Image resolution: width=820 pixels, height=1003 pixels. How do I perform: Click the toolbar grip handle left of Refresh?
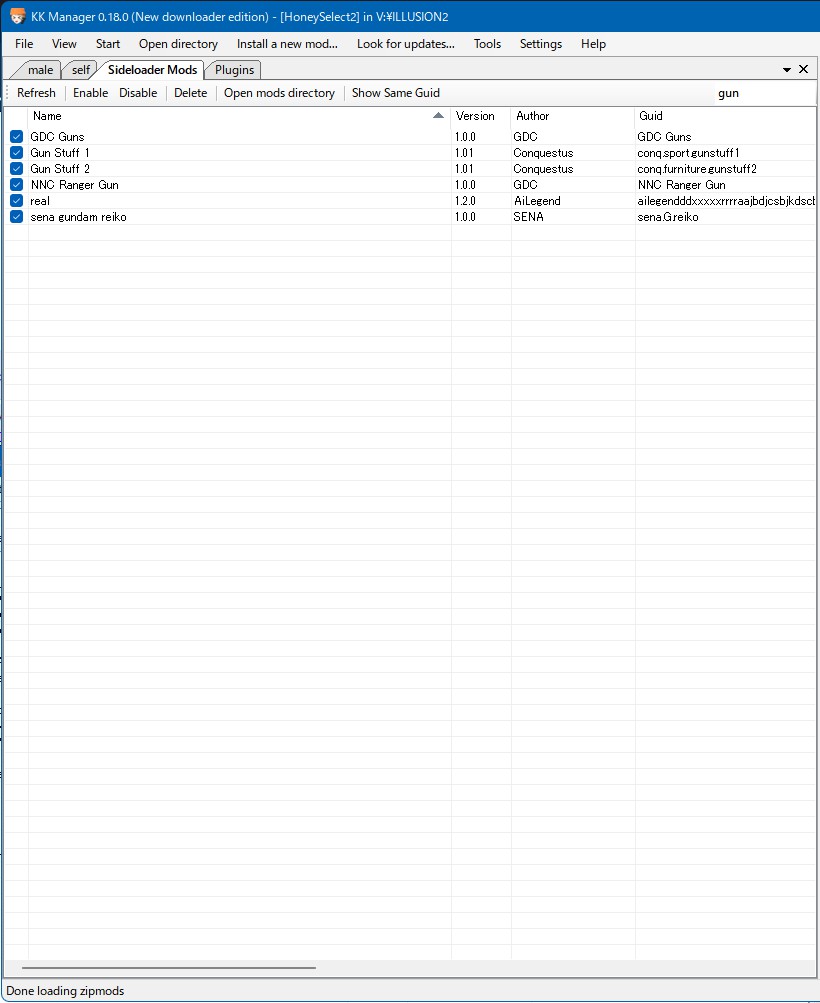tap(7, 93)
